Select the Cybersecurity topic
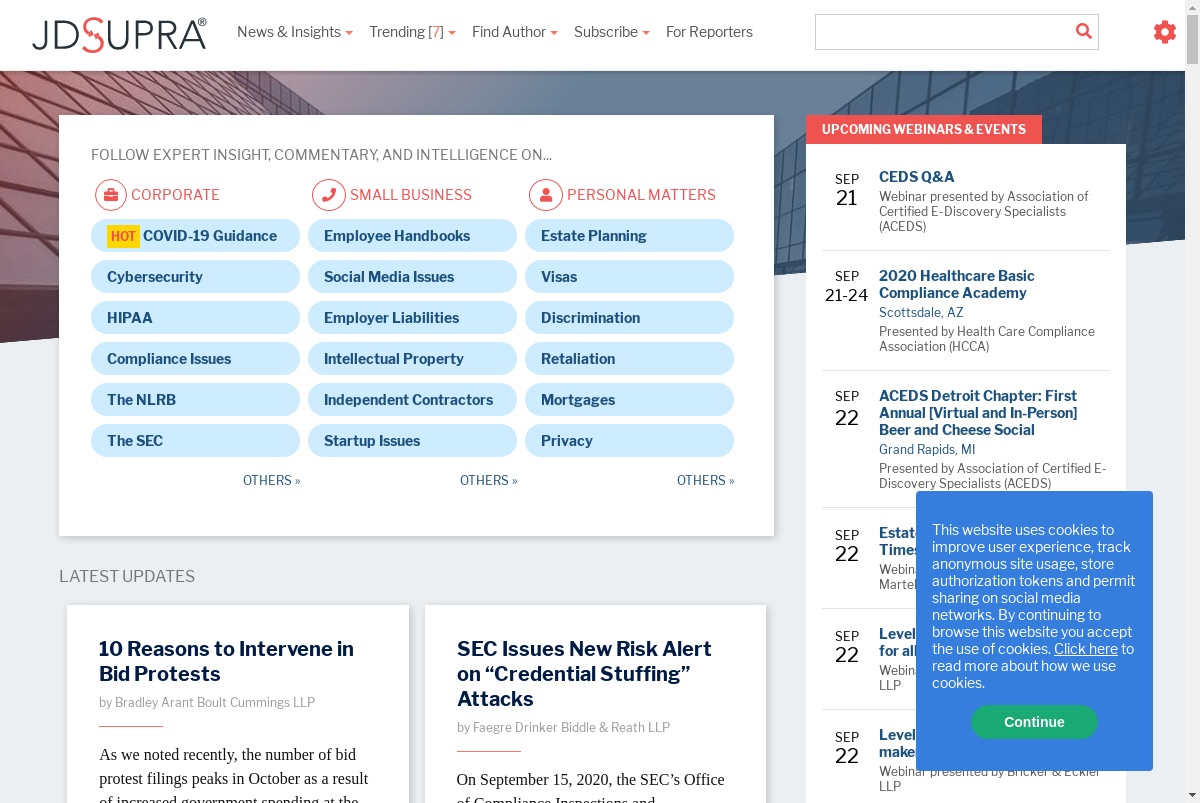Image resolution: width=1200 pixels, height=803 pixels. coord(195,277)
